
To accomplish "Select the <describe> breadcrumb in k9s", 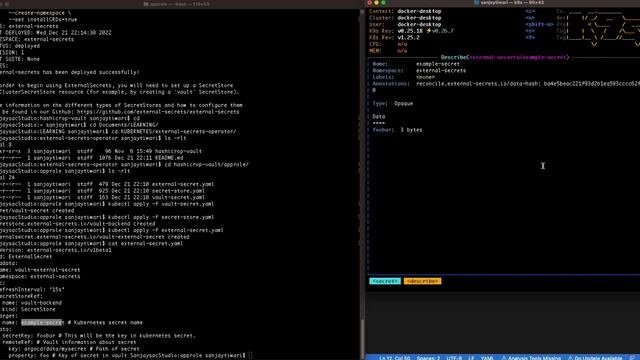I will tap(422, 281).
